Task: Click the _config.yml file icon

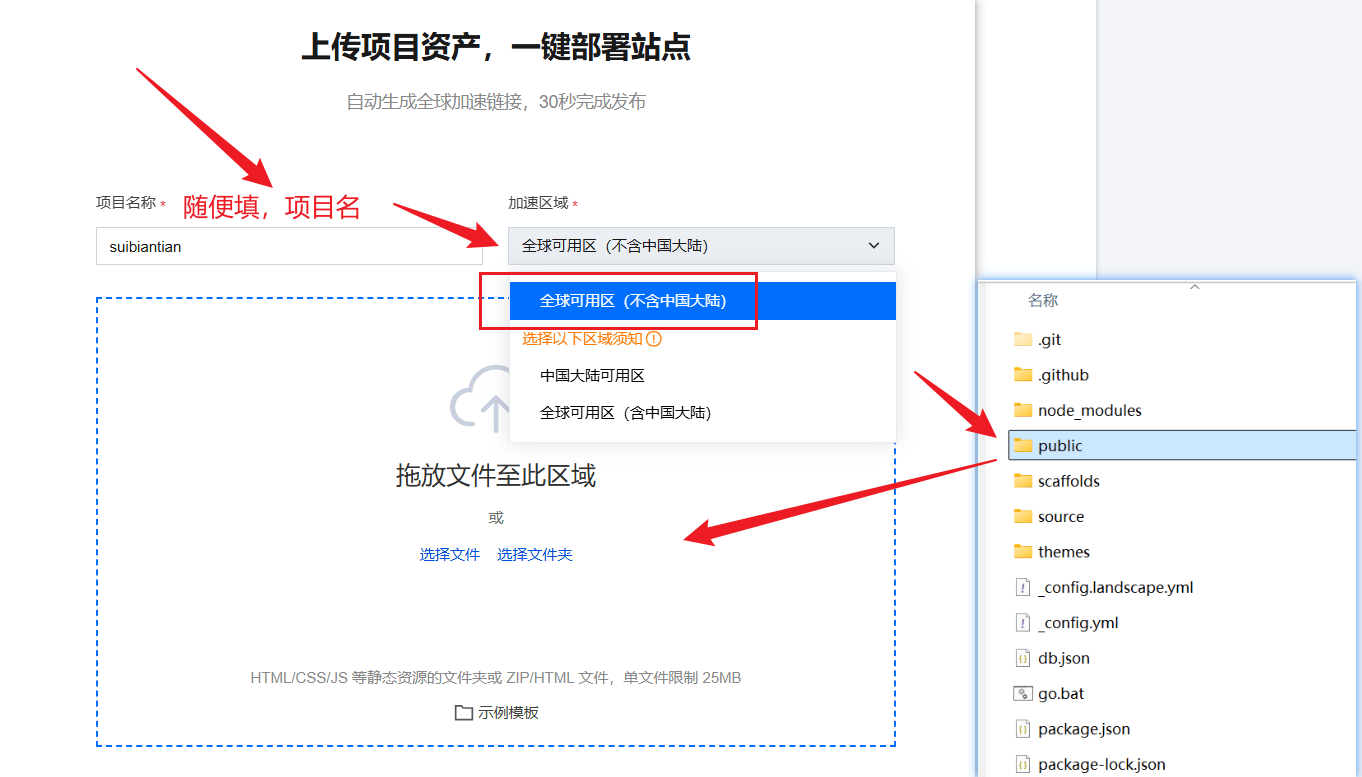Action: coord(1022,623)
